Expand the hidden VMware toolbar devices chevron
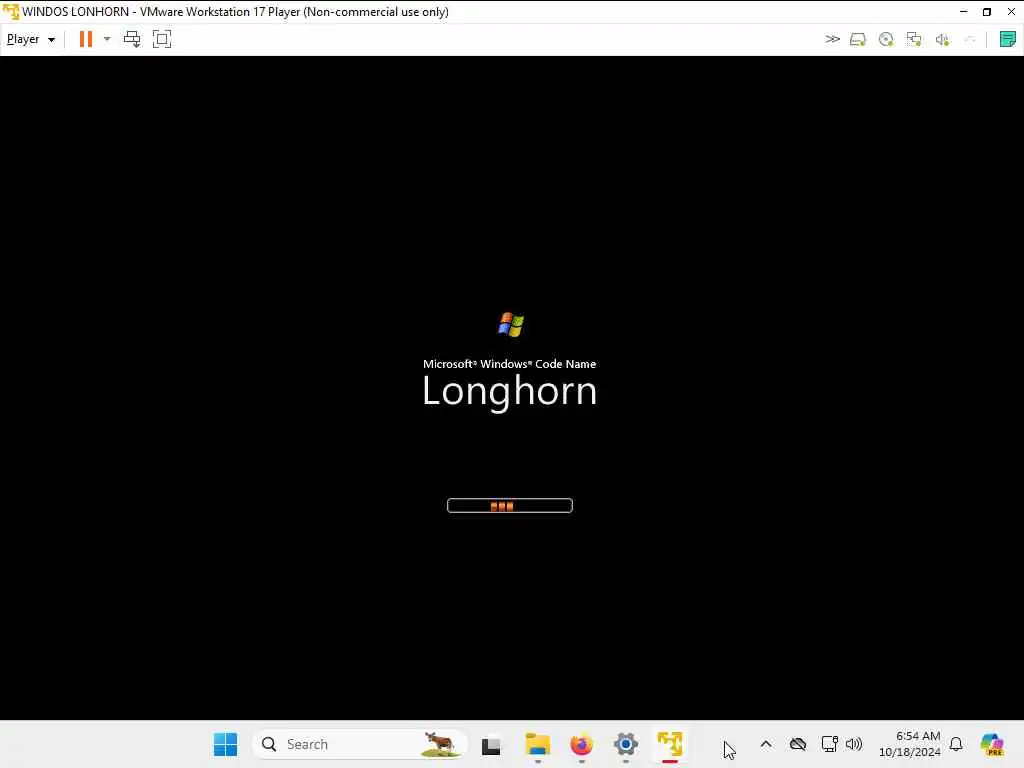 click(832, 39)
